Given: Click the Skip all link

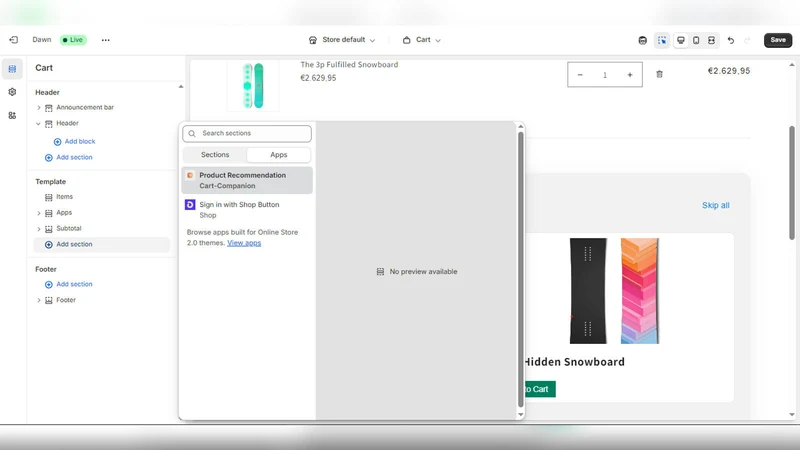Looking at the screenshot, I should tap(715, 205).
